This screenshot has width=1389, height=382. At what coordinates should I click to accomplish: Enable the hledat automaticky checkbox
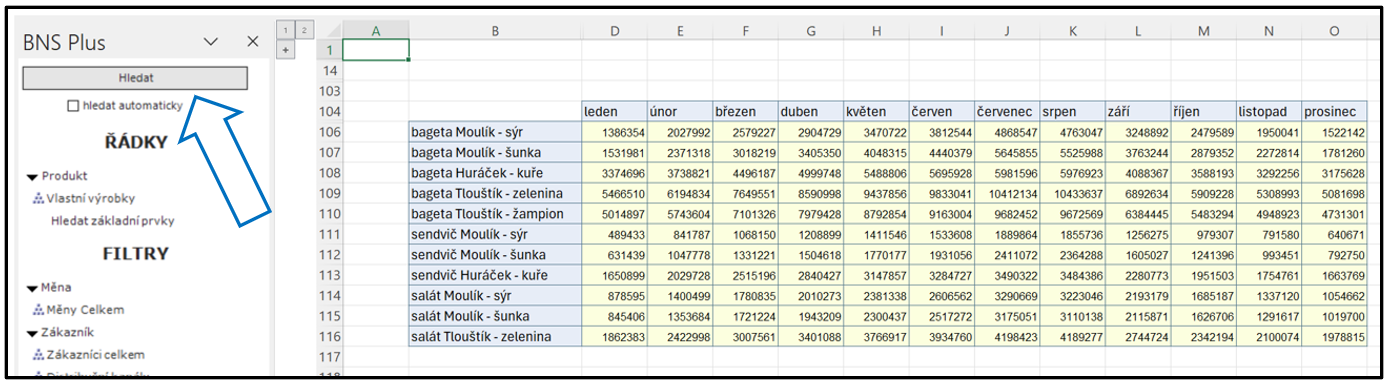pyautogui.click(x=73, y=106)
